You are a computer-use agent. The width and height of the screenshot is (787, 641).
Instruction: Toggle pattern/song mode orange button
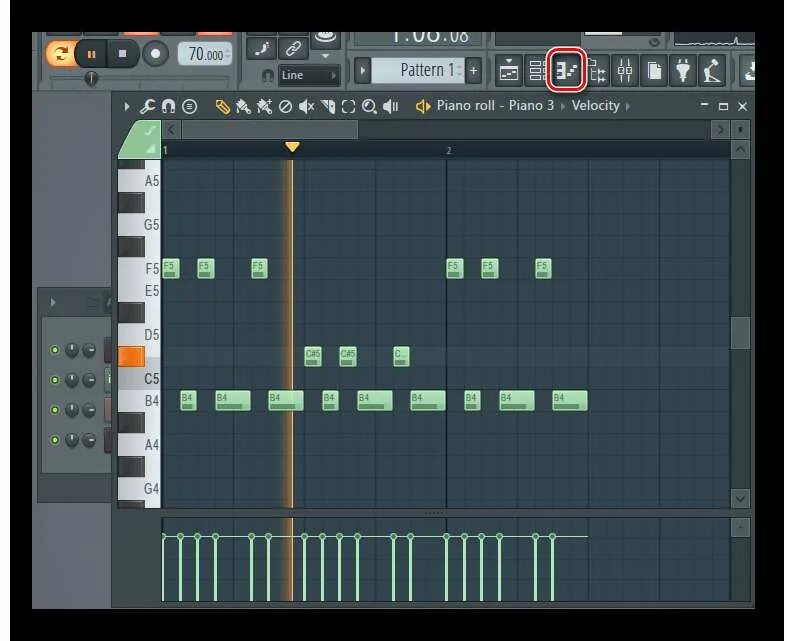pyautogui.click(x=60, y=53)
